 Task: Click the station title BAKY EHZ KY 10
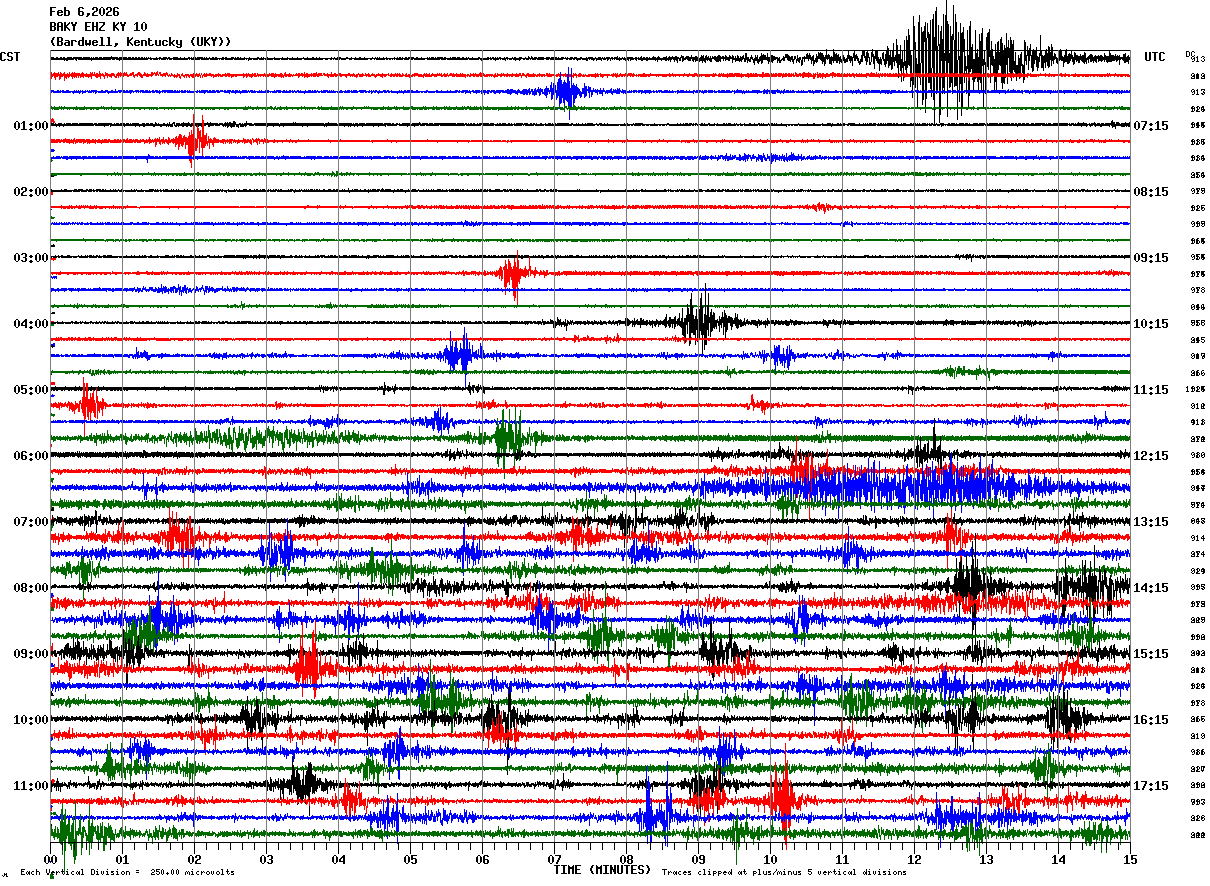[98, 27]
